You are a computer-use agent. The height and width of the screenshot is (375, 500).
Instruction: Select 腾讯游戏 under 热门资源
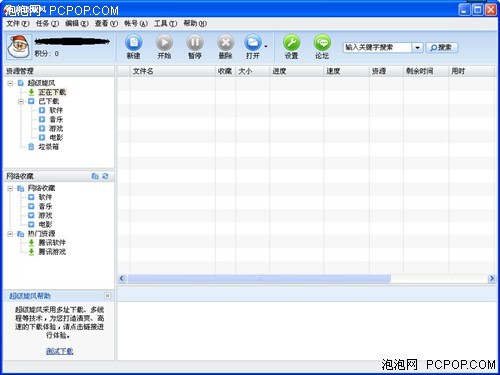52,252
